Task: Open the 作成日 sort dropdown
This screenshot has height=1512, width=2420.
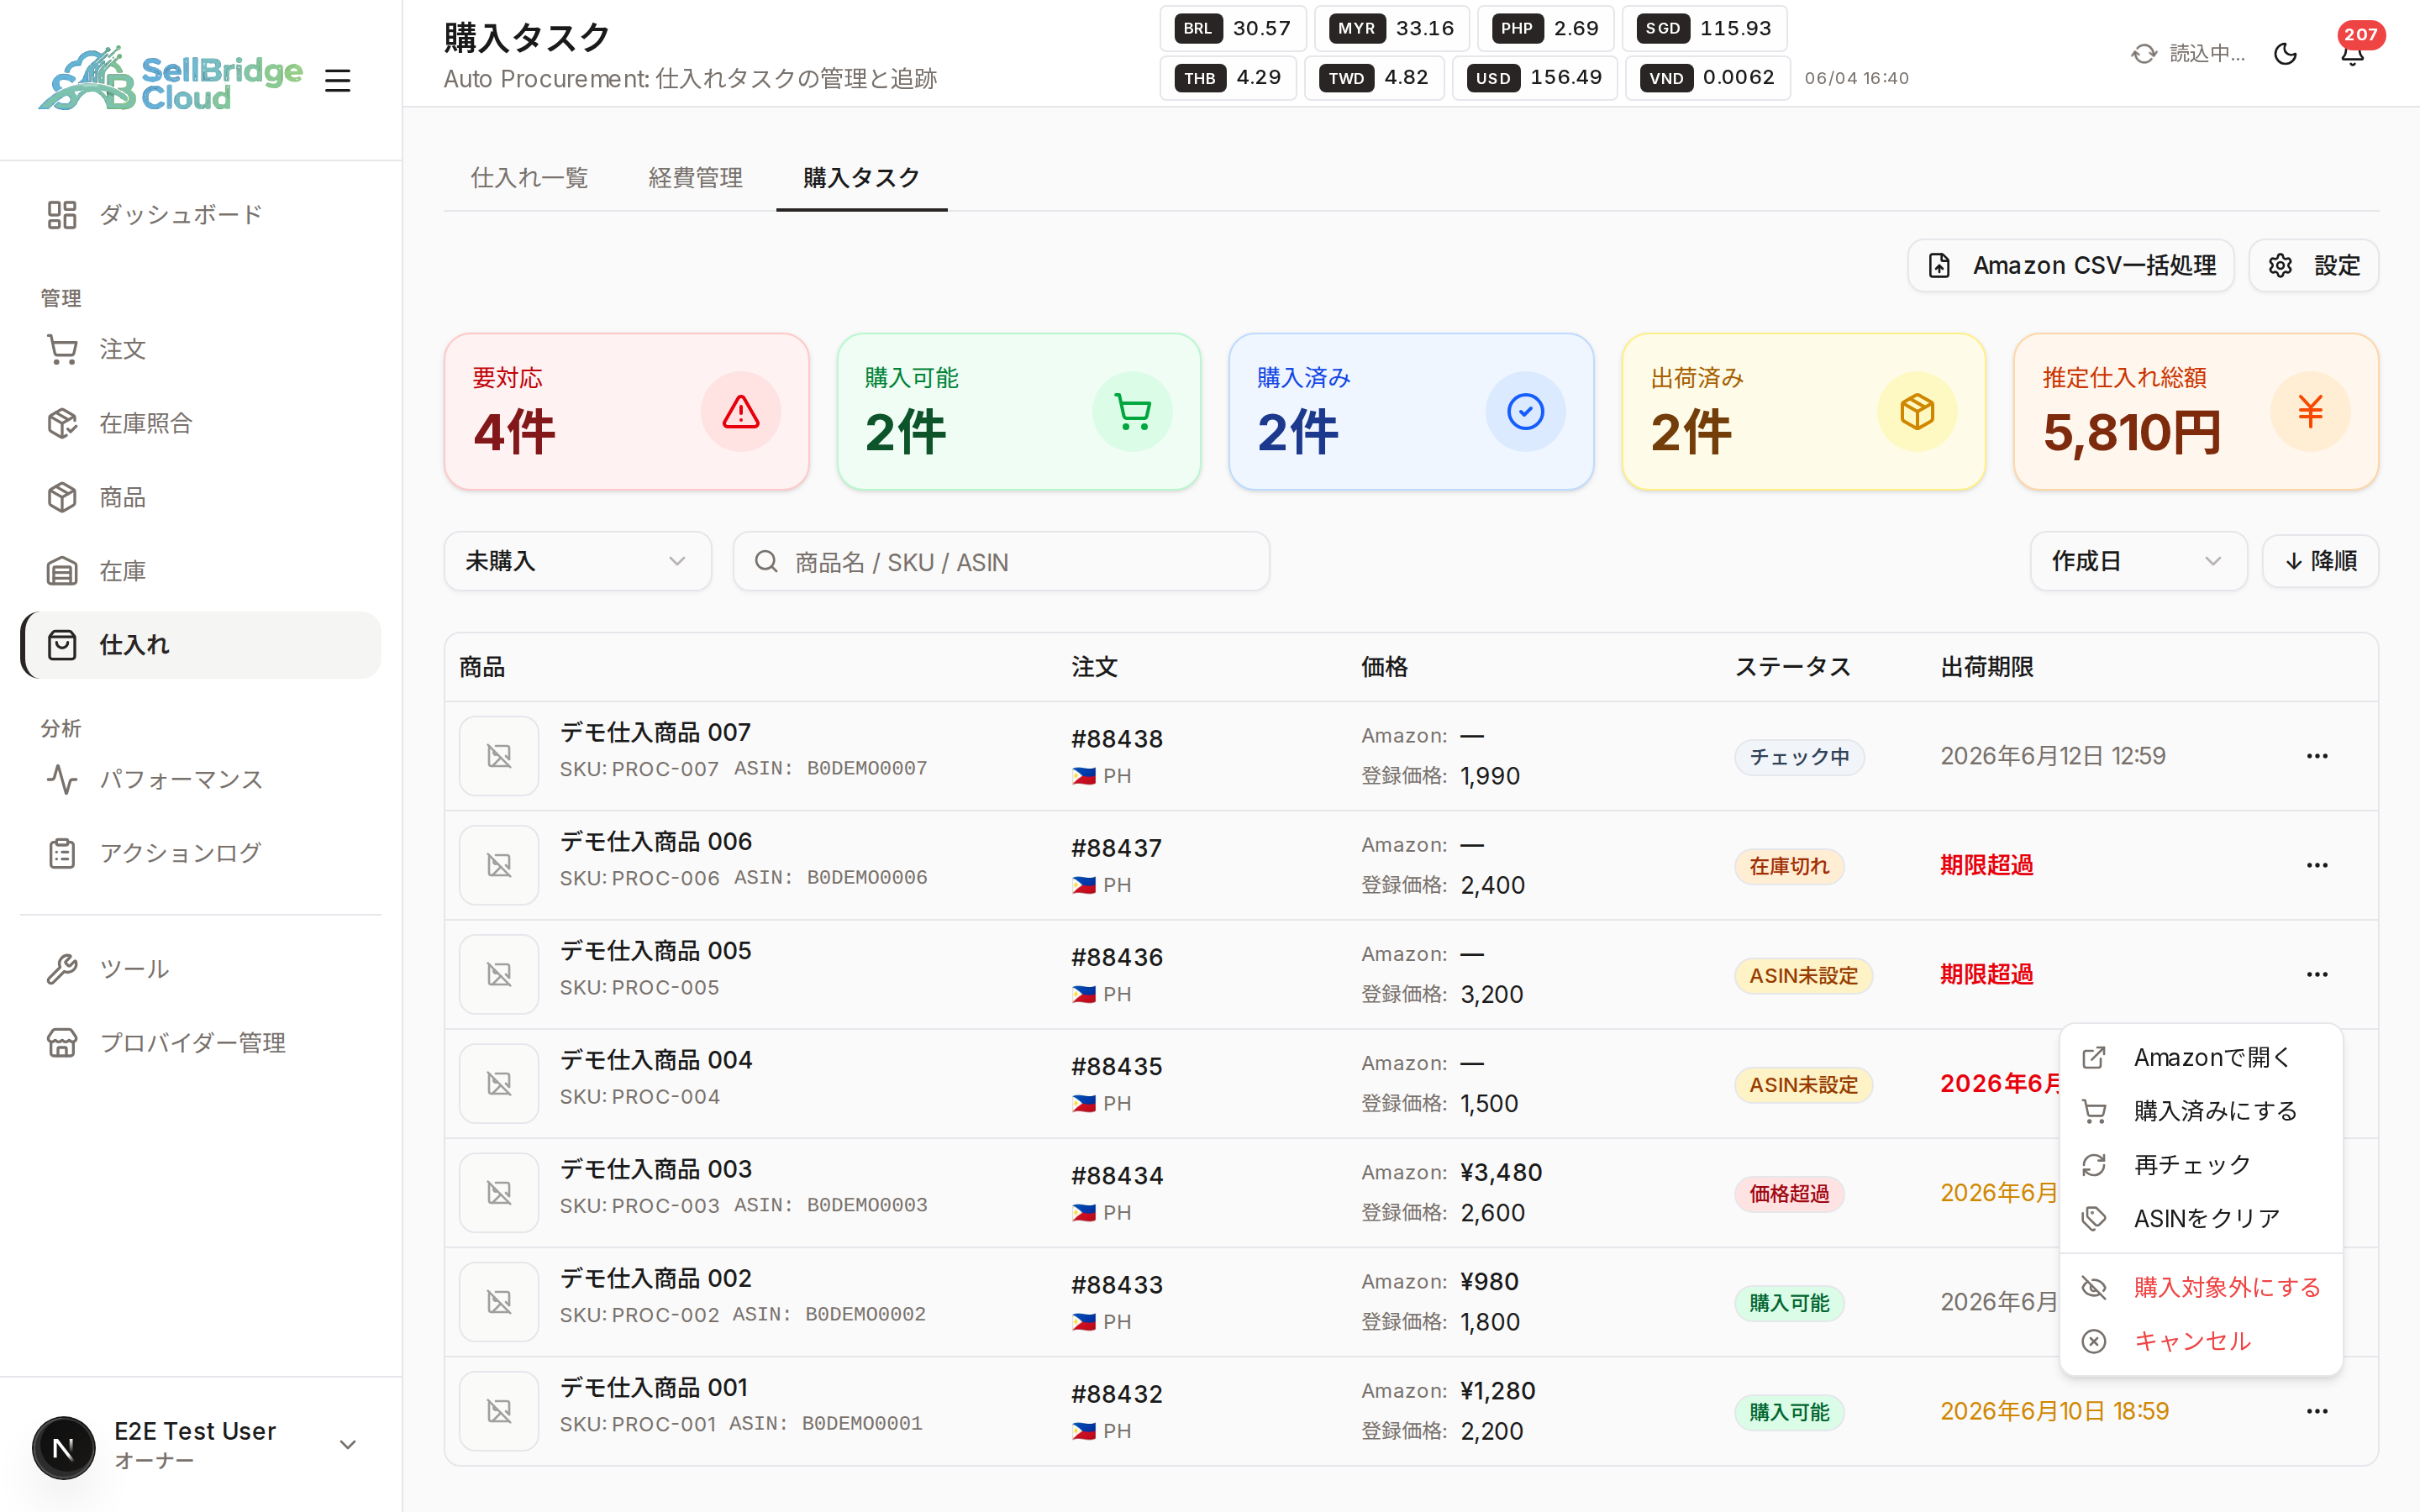Action: click(x=2138, y=561)
